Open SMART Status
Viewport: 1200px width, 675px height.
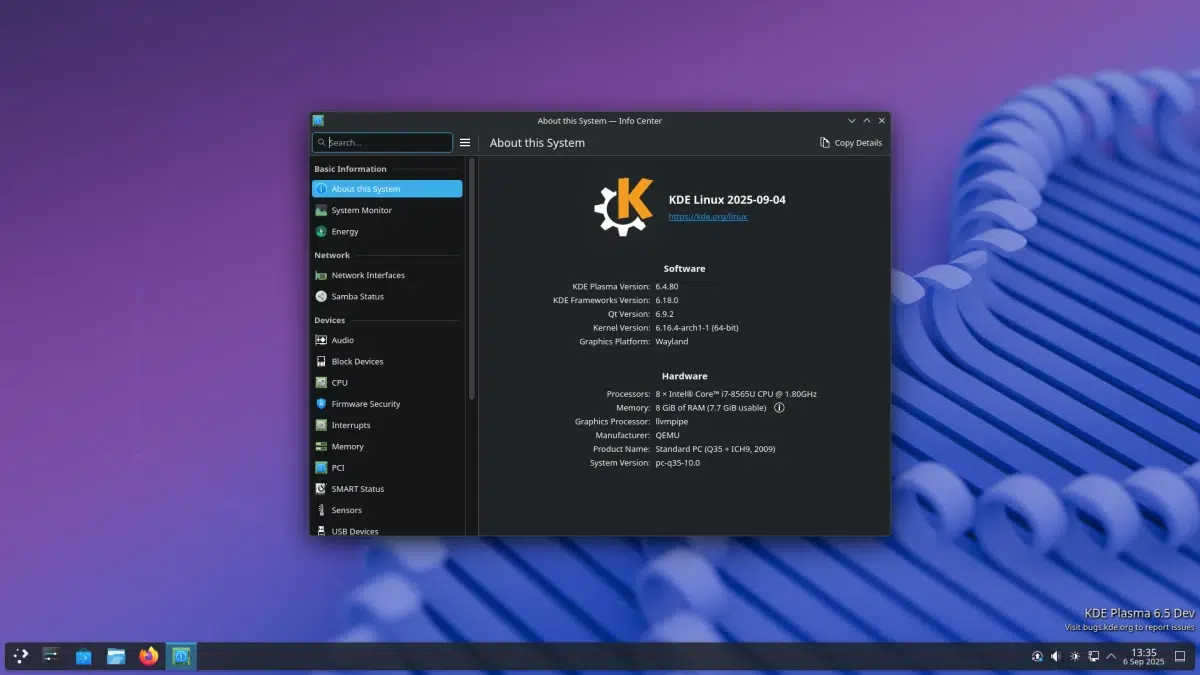[x=387, y=489]
